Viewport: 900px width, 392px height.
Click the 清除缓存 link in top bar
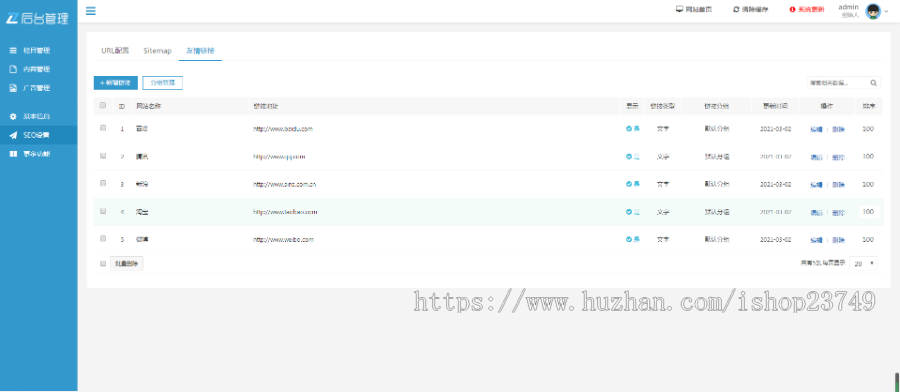[750, 10]
